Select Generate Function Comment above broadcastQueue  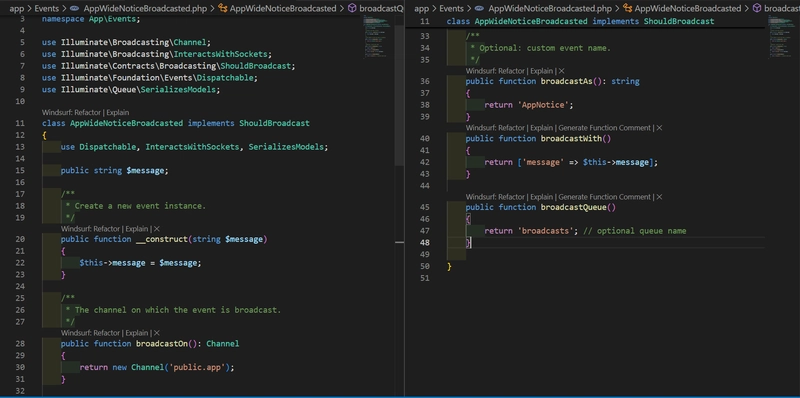pos(605,196)
